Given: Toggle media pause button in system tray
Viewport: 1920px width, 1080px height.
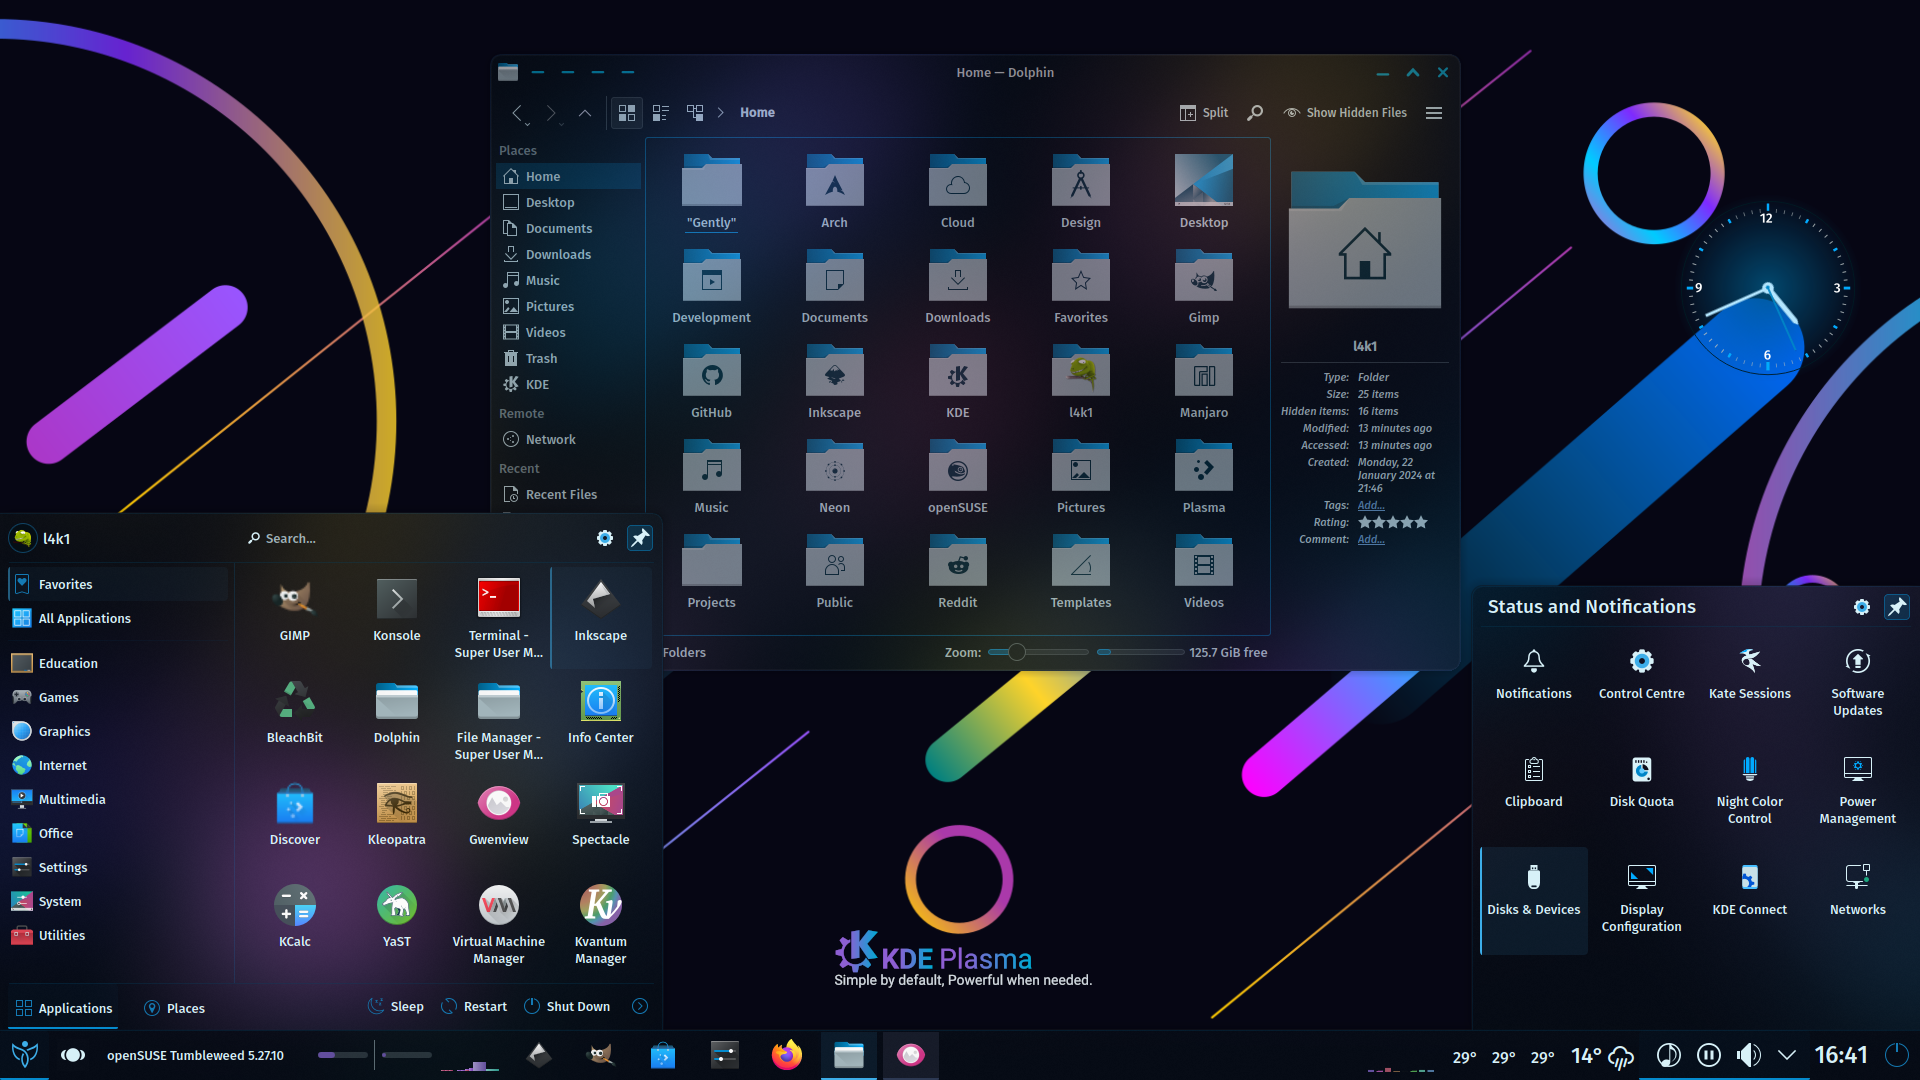Looking at the screenshot, I should coord(1709,1055).
